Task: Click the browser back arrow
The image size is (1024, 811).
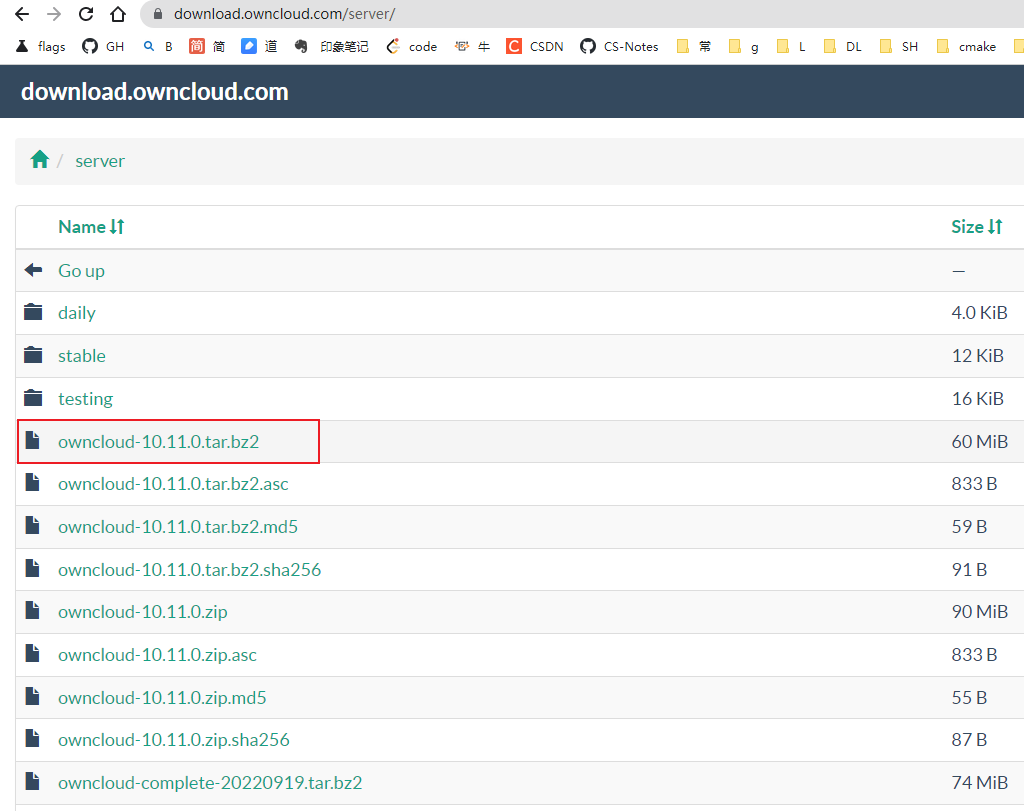Action: (22, 14)
